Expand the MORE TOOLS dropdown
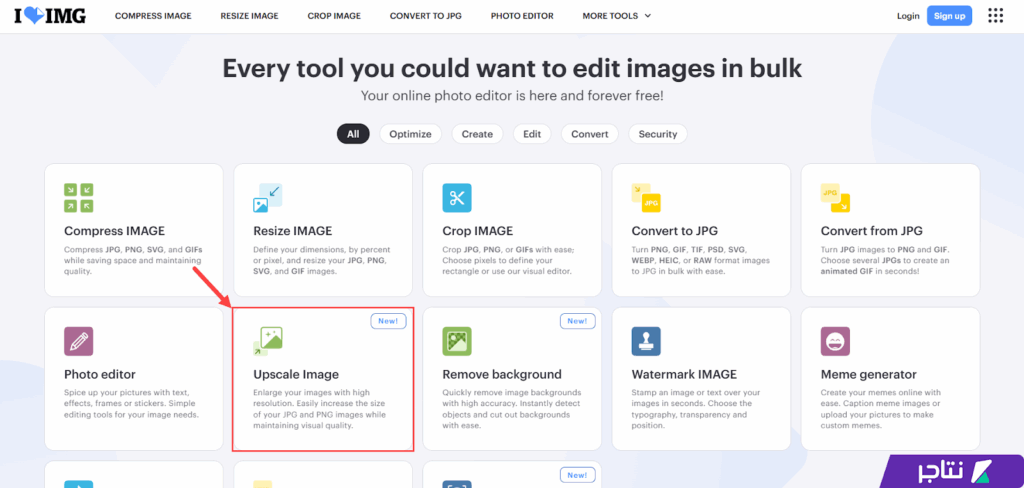Viewport: 1024px width, 488px height. click(616, 16)
